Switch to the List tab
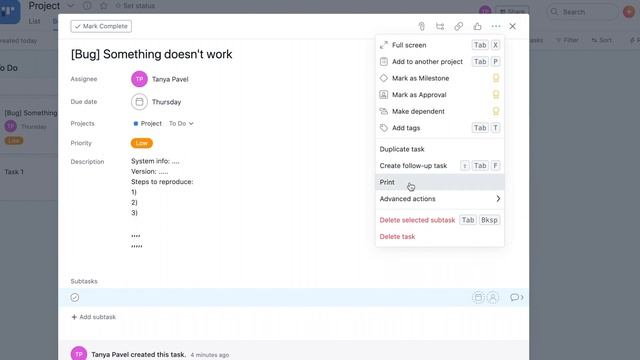Image resolution: width=640 pixels, height=360 pixels. [34, 21]
